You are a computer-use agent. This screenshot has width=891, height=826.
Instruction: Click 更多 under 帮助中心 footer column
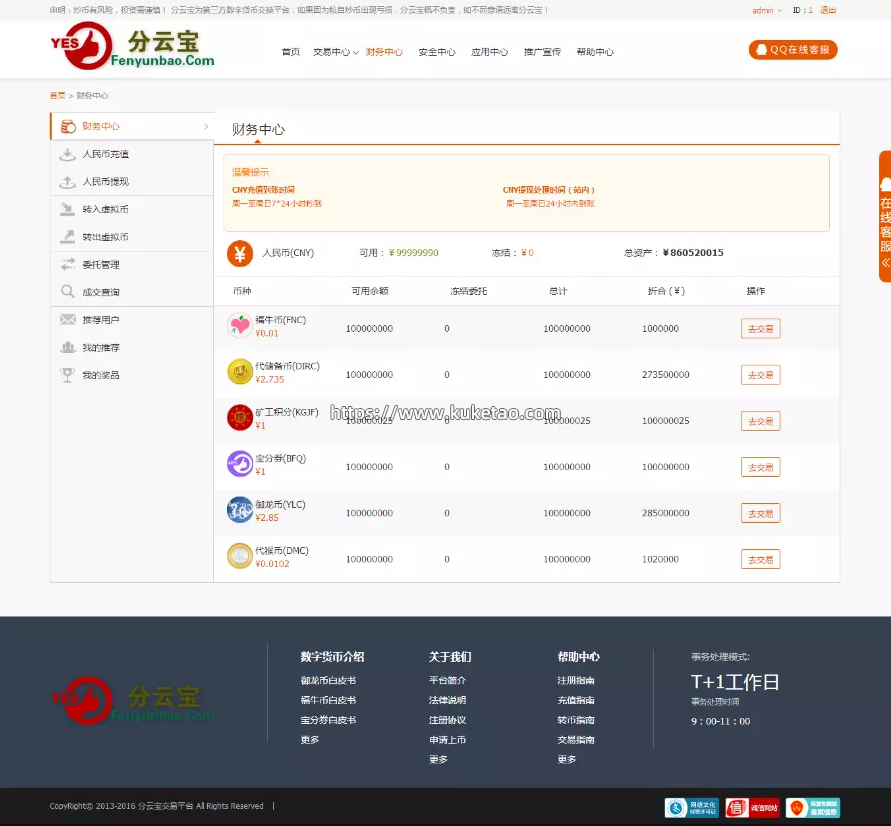tap(567, 760)
